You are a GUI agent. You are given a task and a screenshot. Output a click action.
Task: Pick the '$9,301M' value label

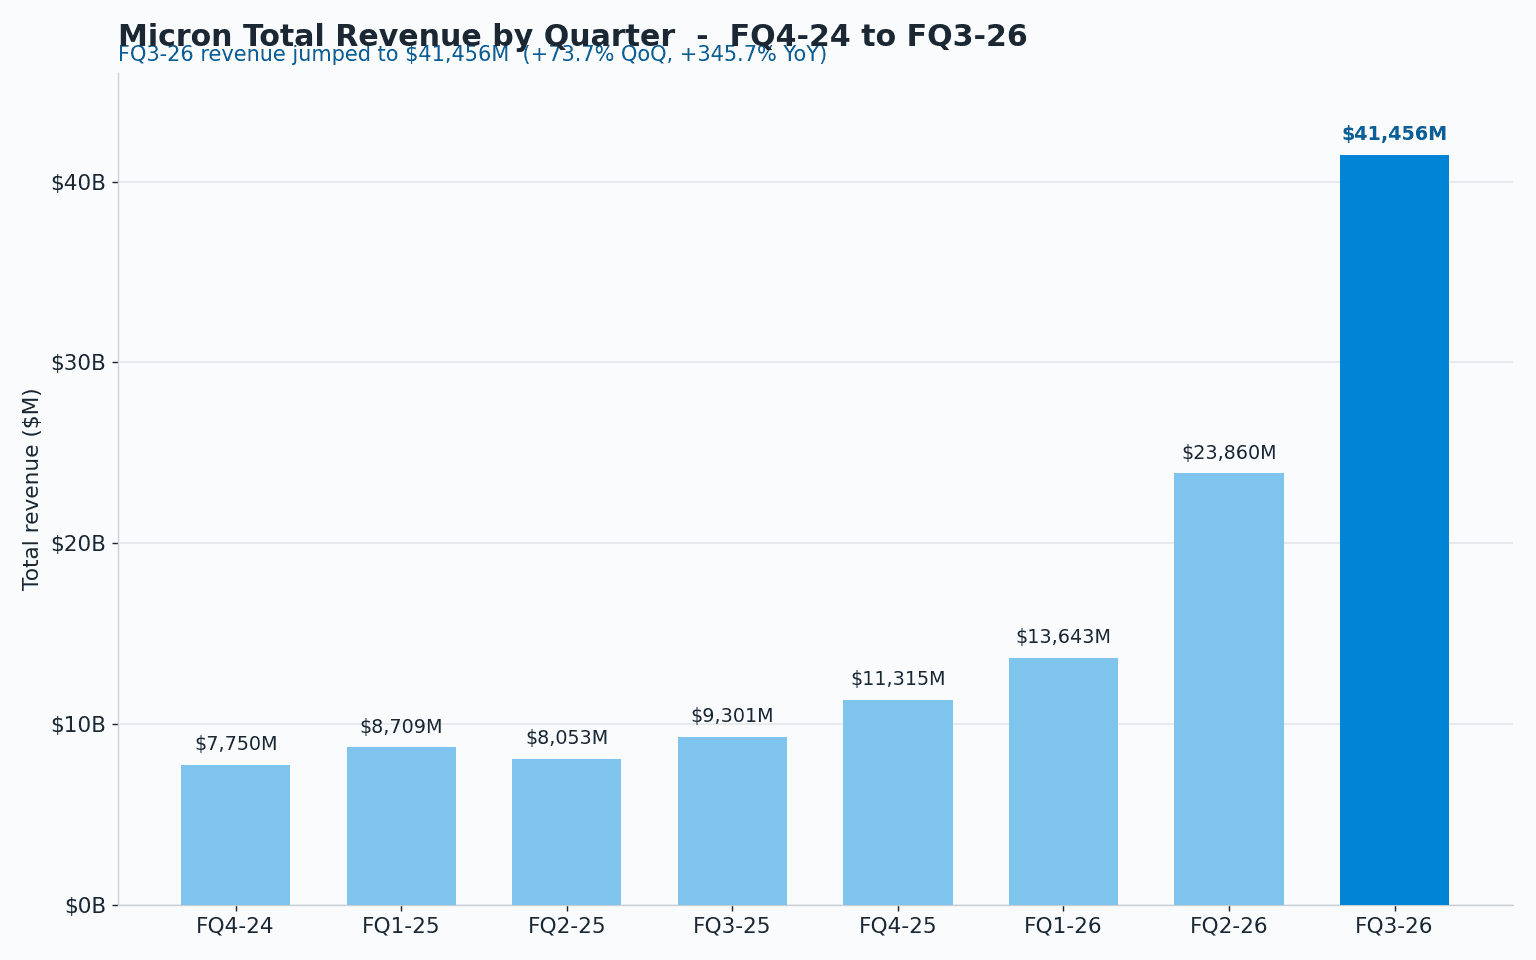pos(732,716)
